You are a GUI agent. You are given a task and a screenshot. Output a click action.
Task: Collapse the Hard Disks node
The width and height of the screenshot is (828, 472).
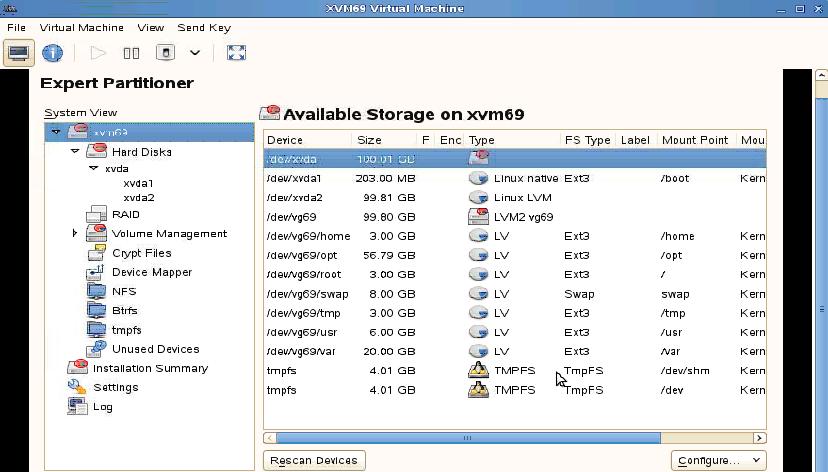pos(75,152)
